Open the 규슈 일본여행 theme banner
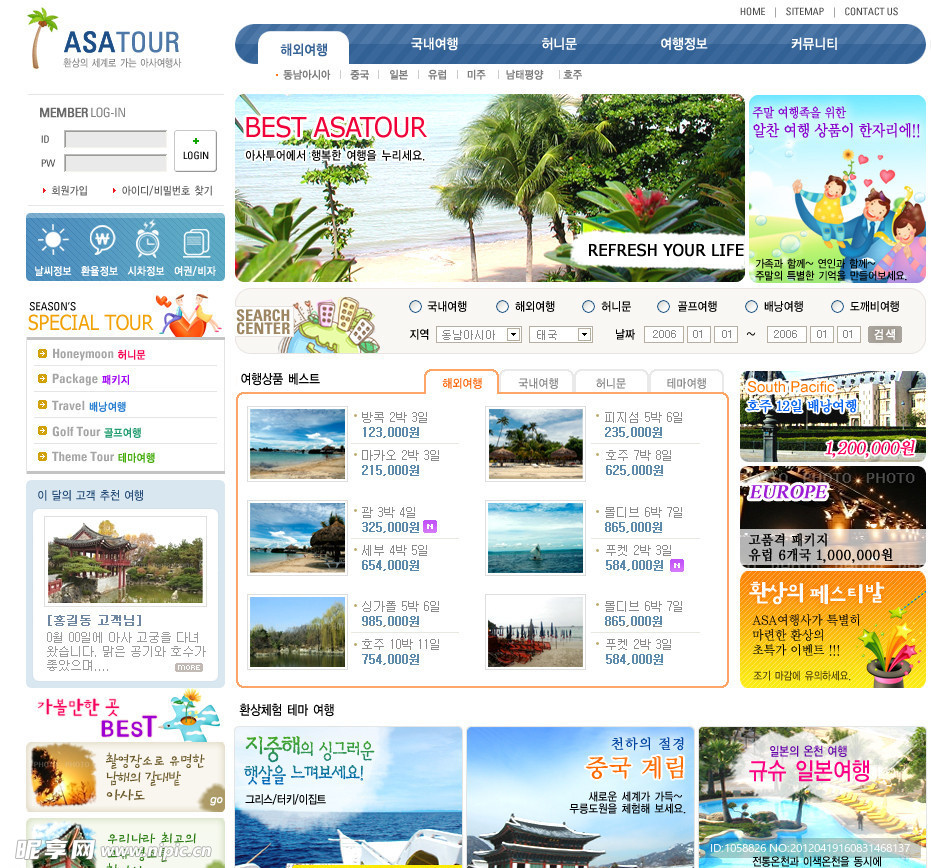Image resolution: width=931 pixels, height=868 pixels. [812, 797]
